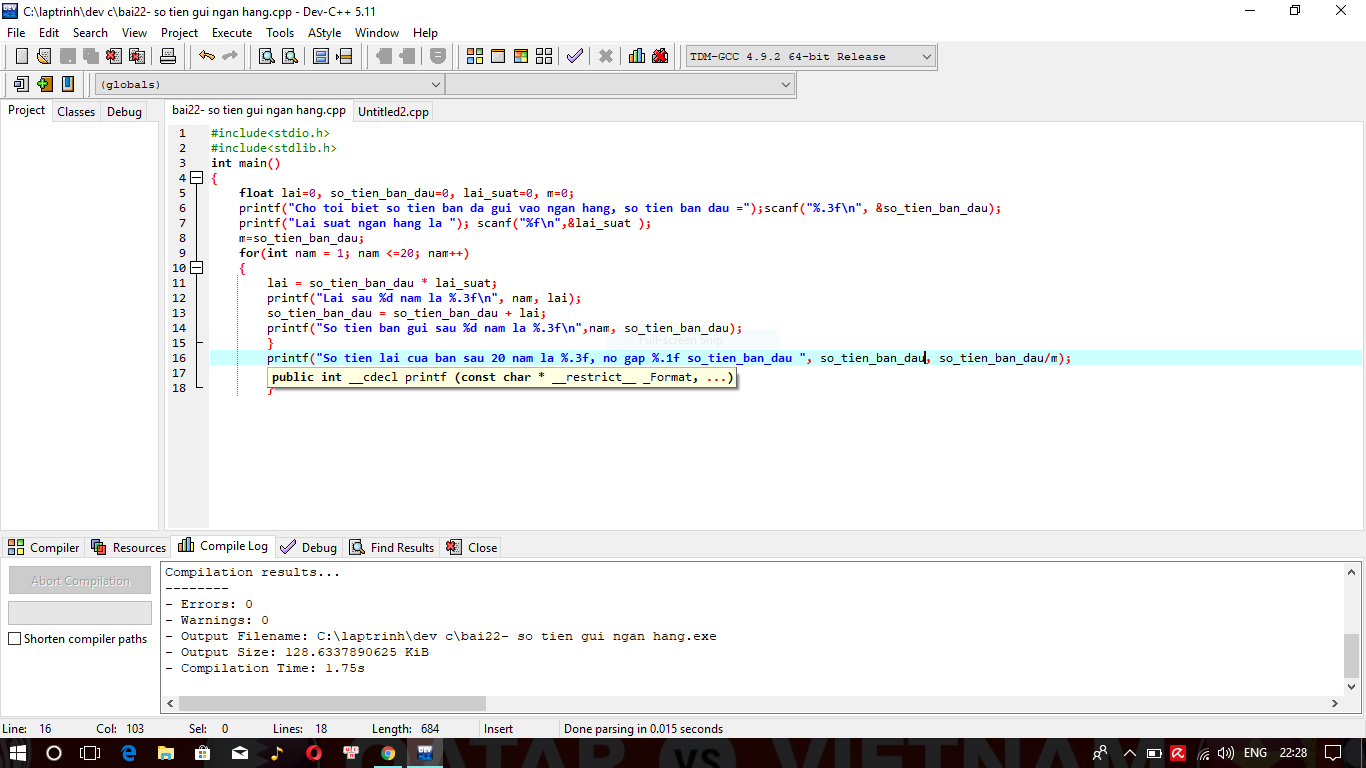Open Profile Analysis bar chart icon
Image resolution: width=1366 pixels, height=768 pixels.
point(637,56)
